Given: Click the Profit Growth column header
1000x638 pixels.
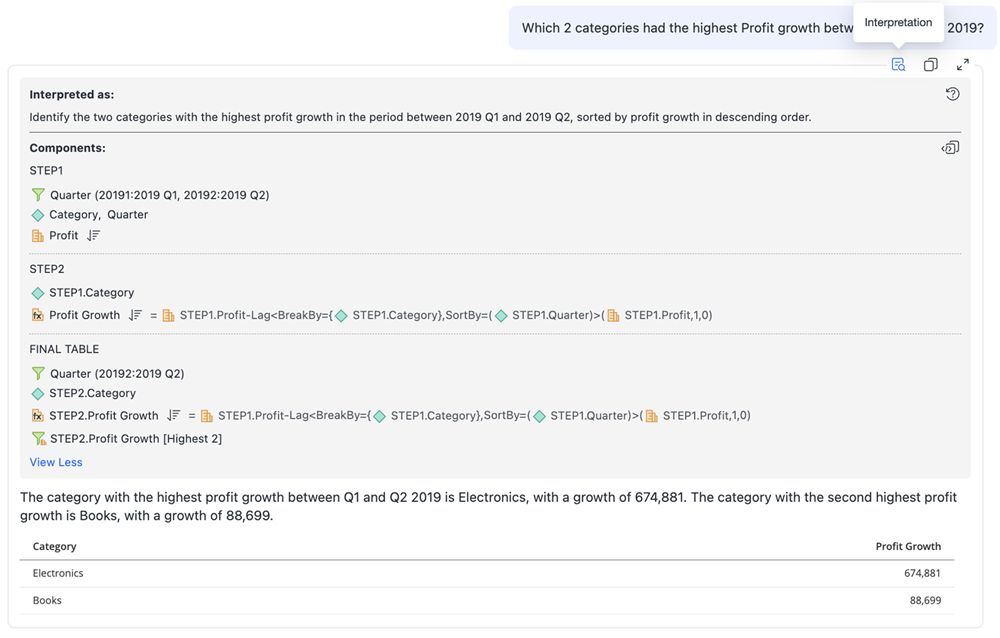Looking at the screenshot, I should (x=907, y=546).
